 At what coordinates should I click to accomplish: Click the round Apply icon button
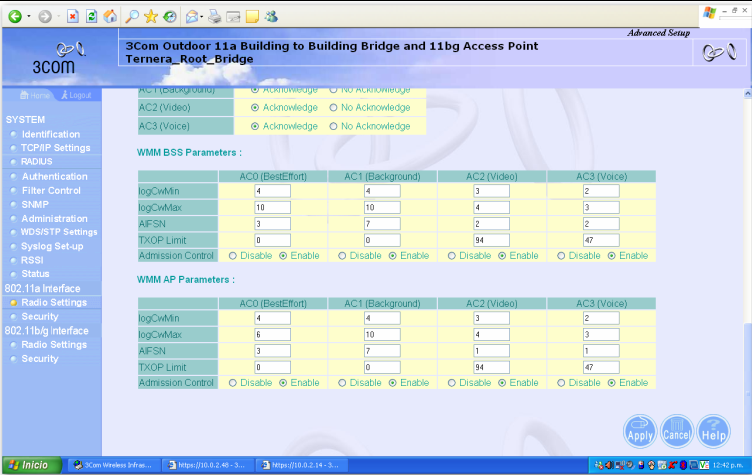tap(640, 430)
